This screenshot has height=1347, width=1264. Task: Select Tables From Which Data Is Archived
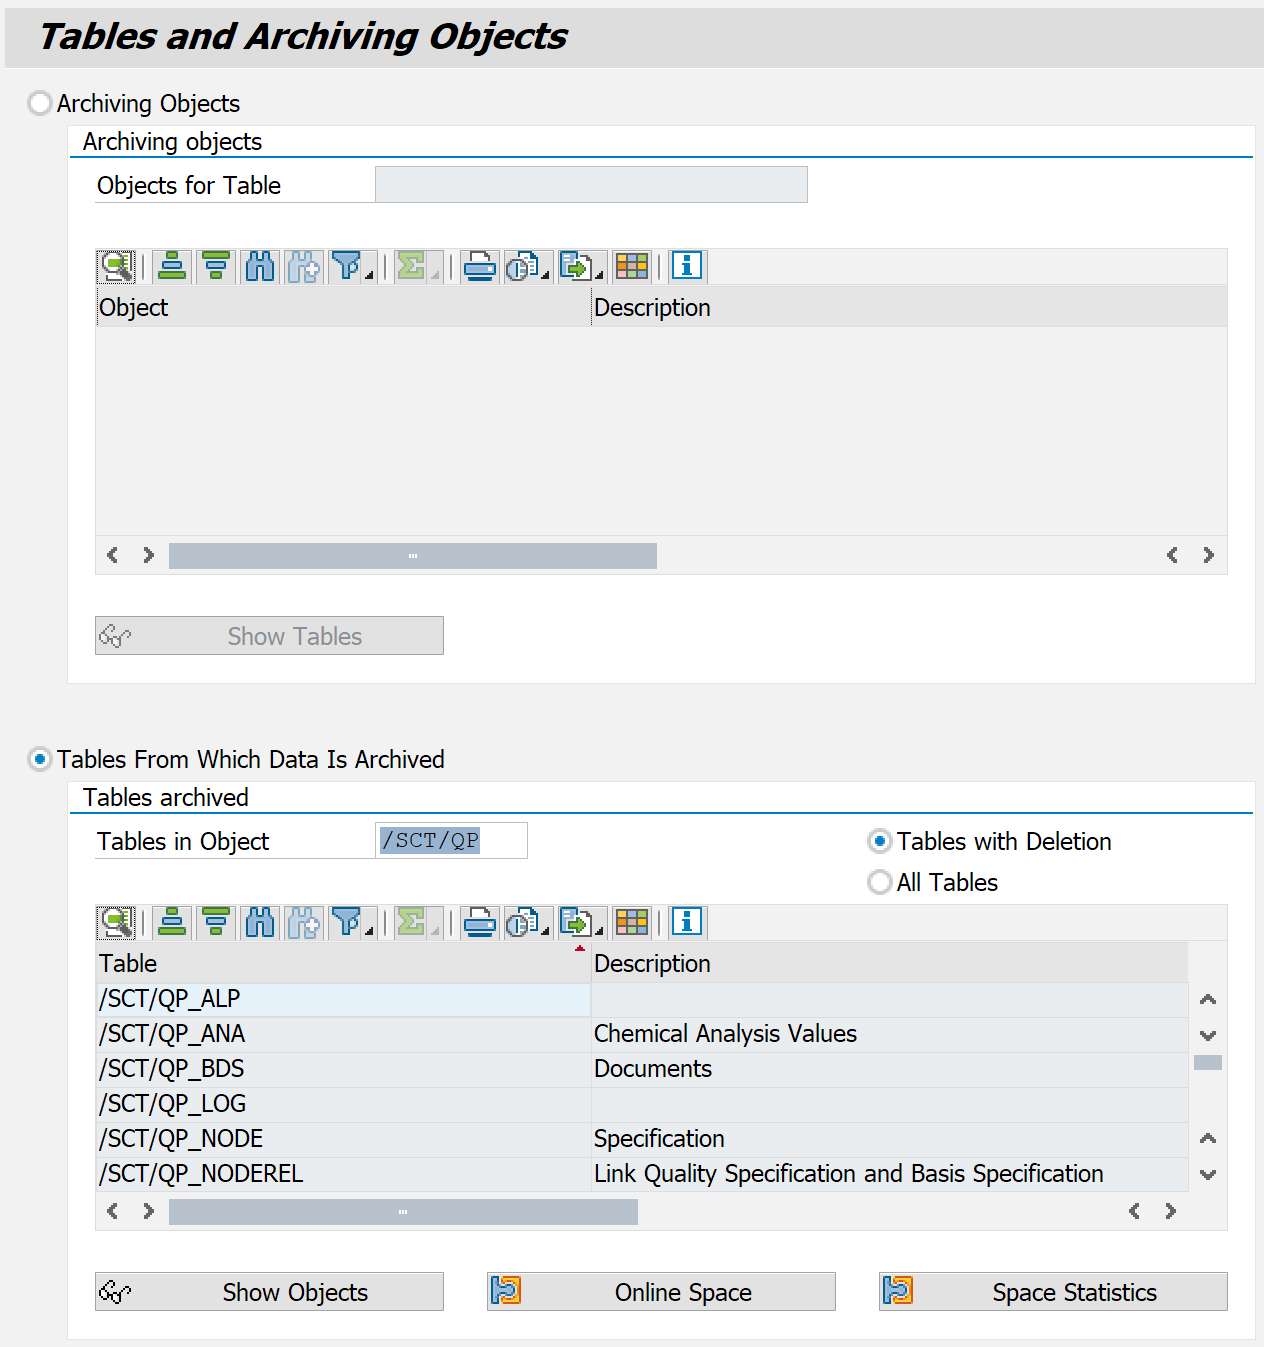point(40,760)
